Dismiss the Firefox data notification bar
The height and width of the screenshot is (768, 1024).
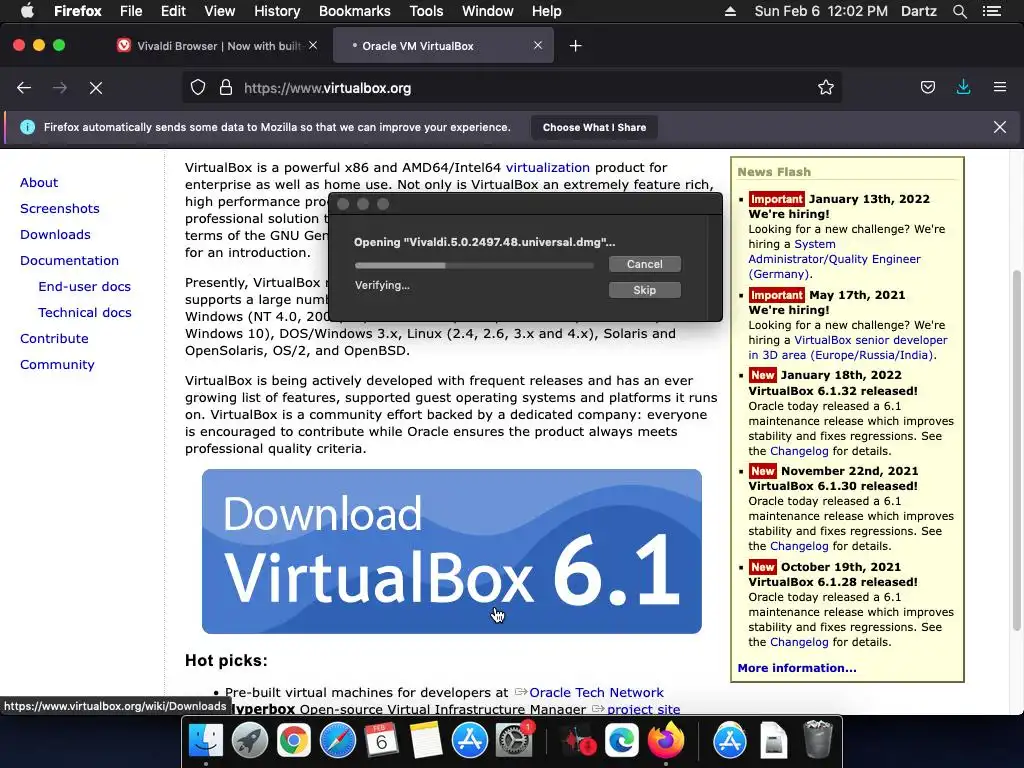pyautogui.click(x=1000, y=127)
